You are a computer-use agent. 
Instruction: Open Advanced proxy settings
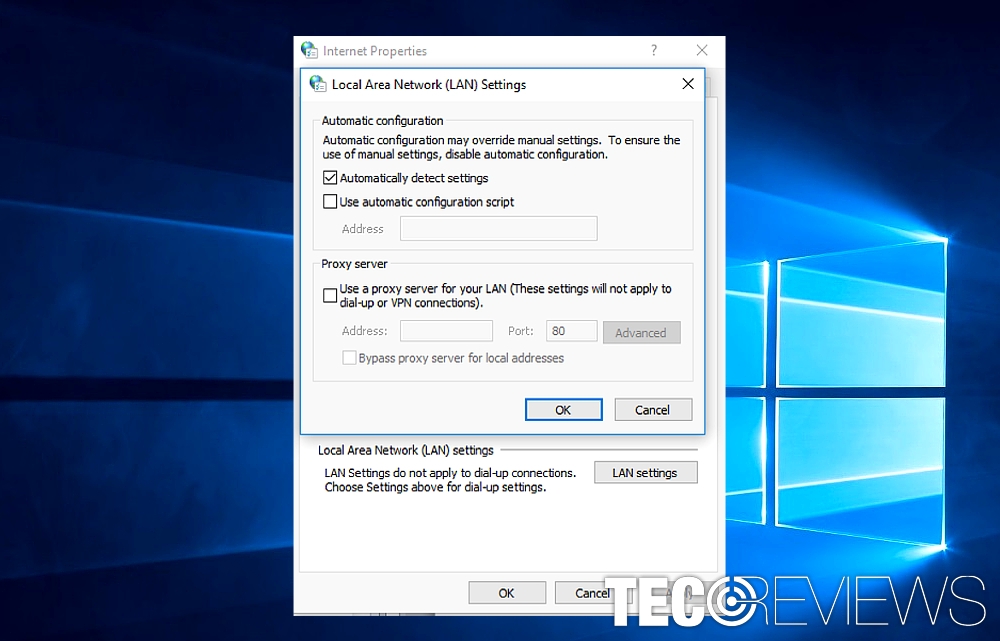pos(642,332)
